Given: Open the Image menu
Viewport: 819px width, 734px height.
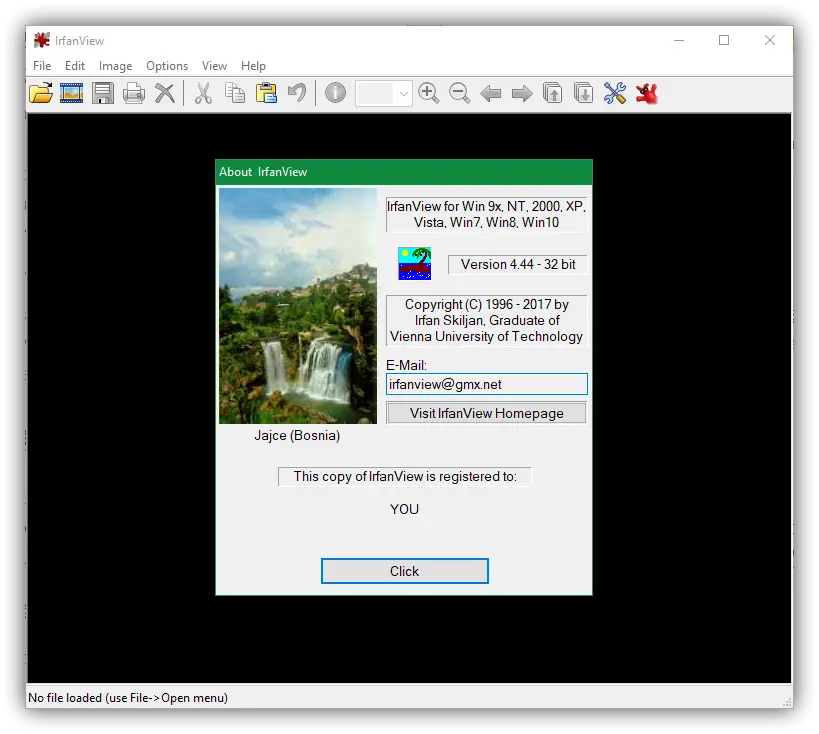Looking at the screenshot, I should tap(115, 66).
